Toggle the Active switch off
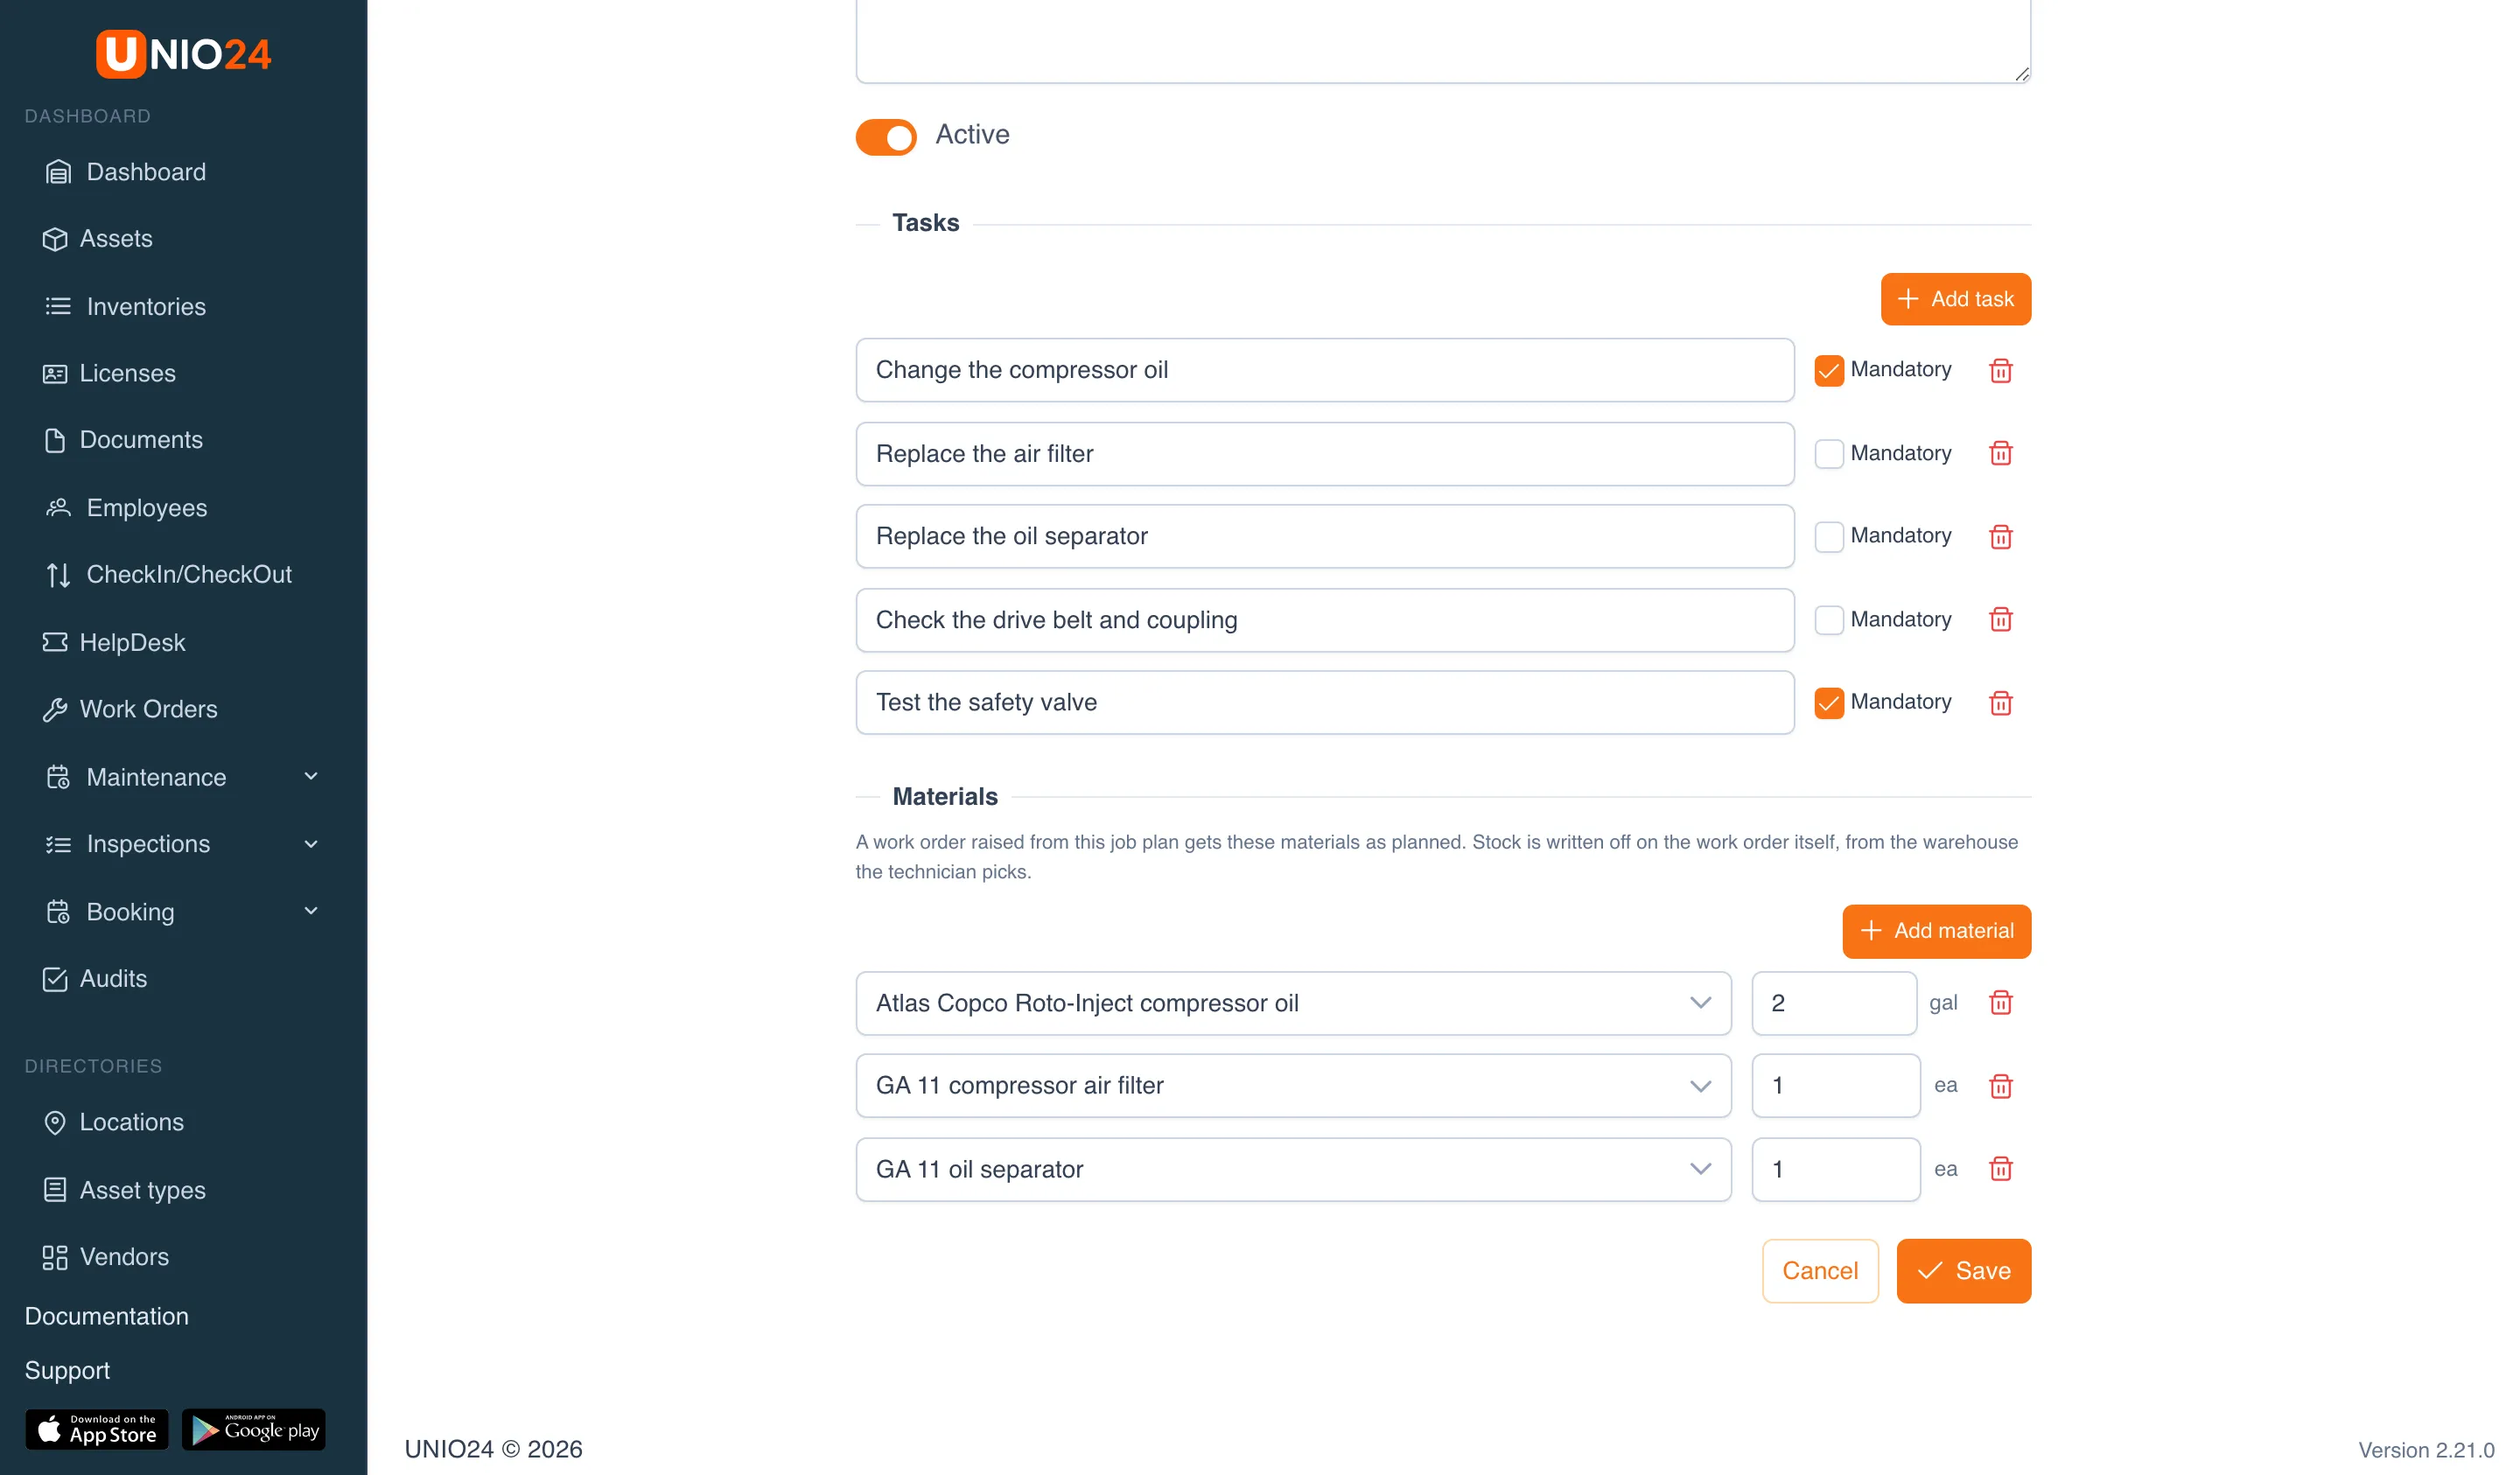The height and width of the screenshot is (1475, 2520). pos(886,137)
